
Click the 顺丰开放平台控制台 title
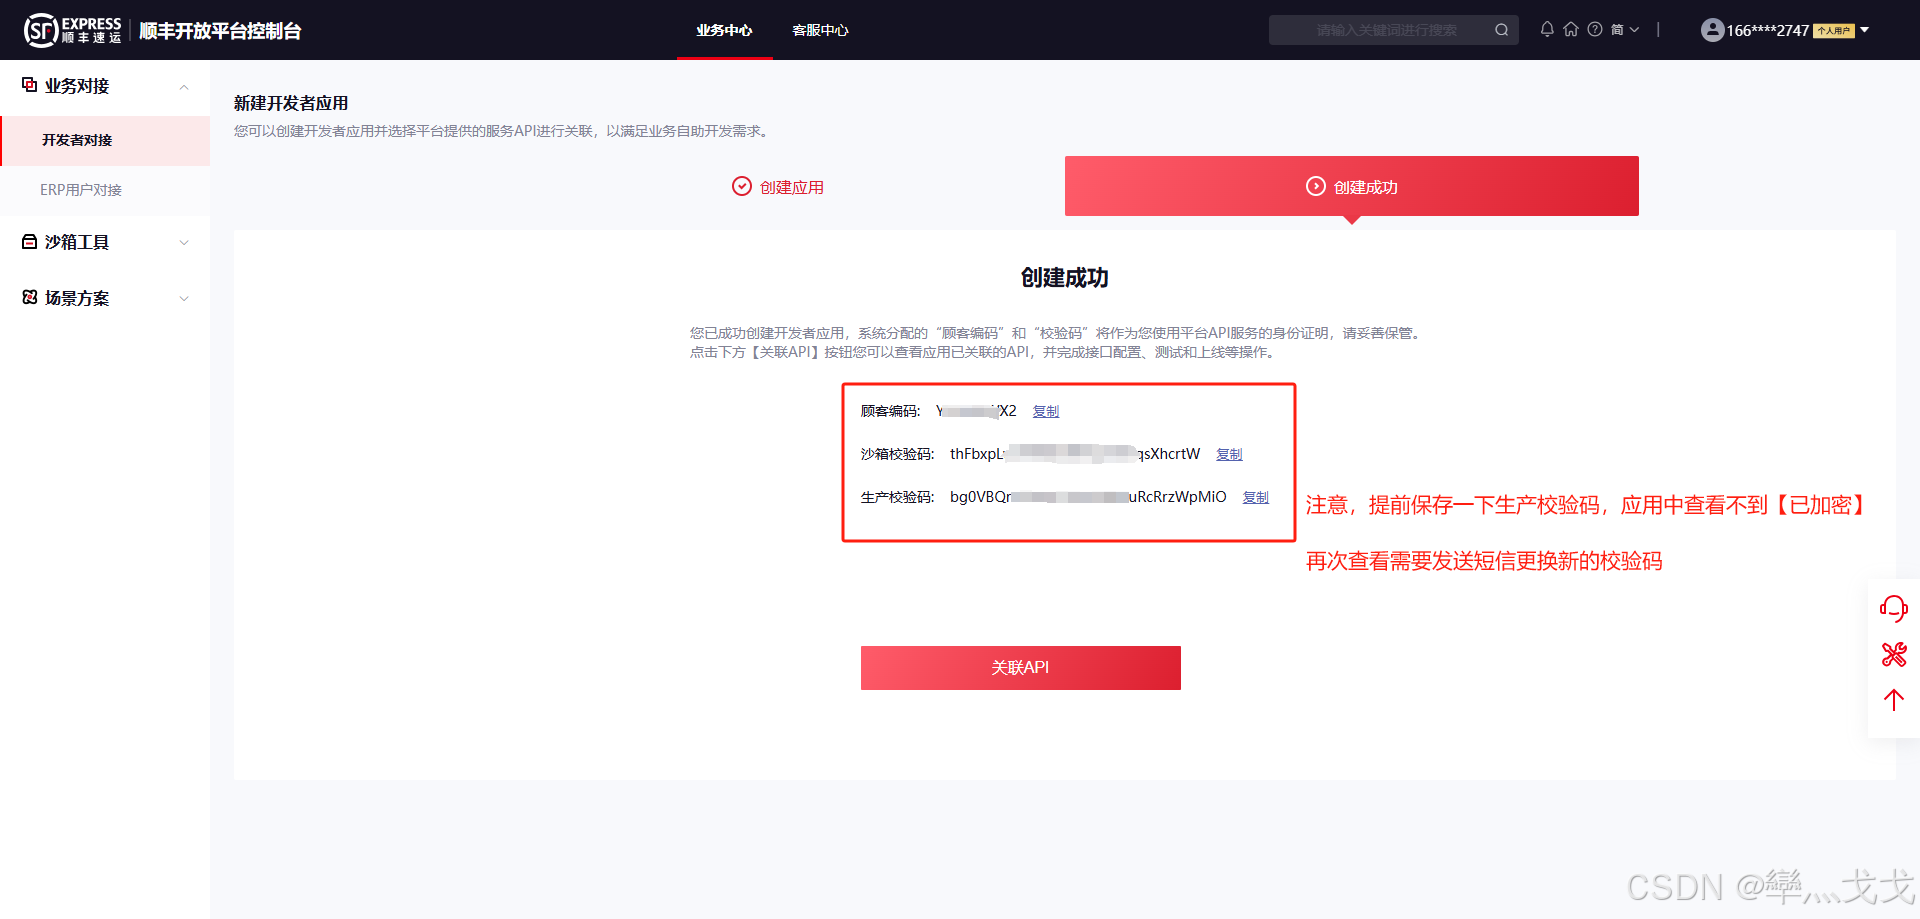(220, 31)
